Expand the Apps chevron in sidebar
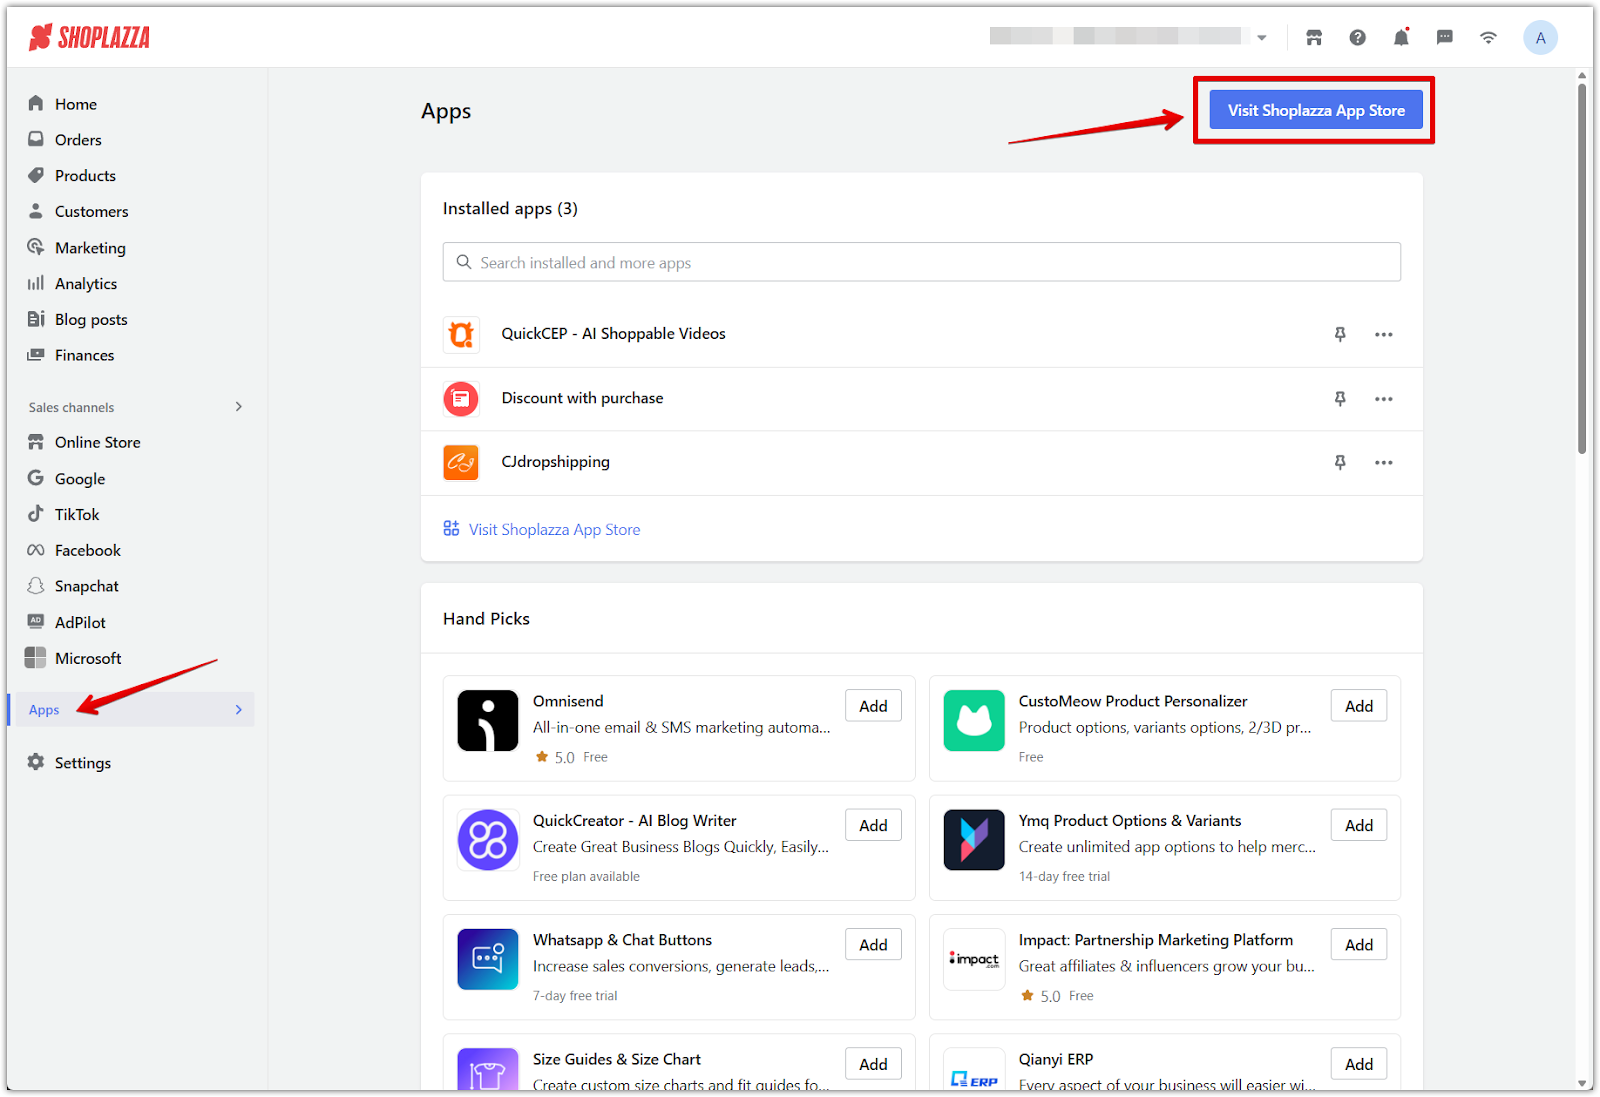 tap(239, 710)
